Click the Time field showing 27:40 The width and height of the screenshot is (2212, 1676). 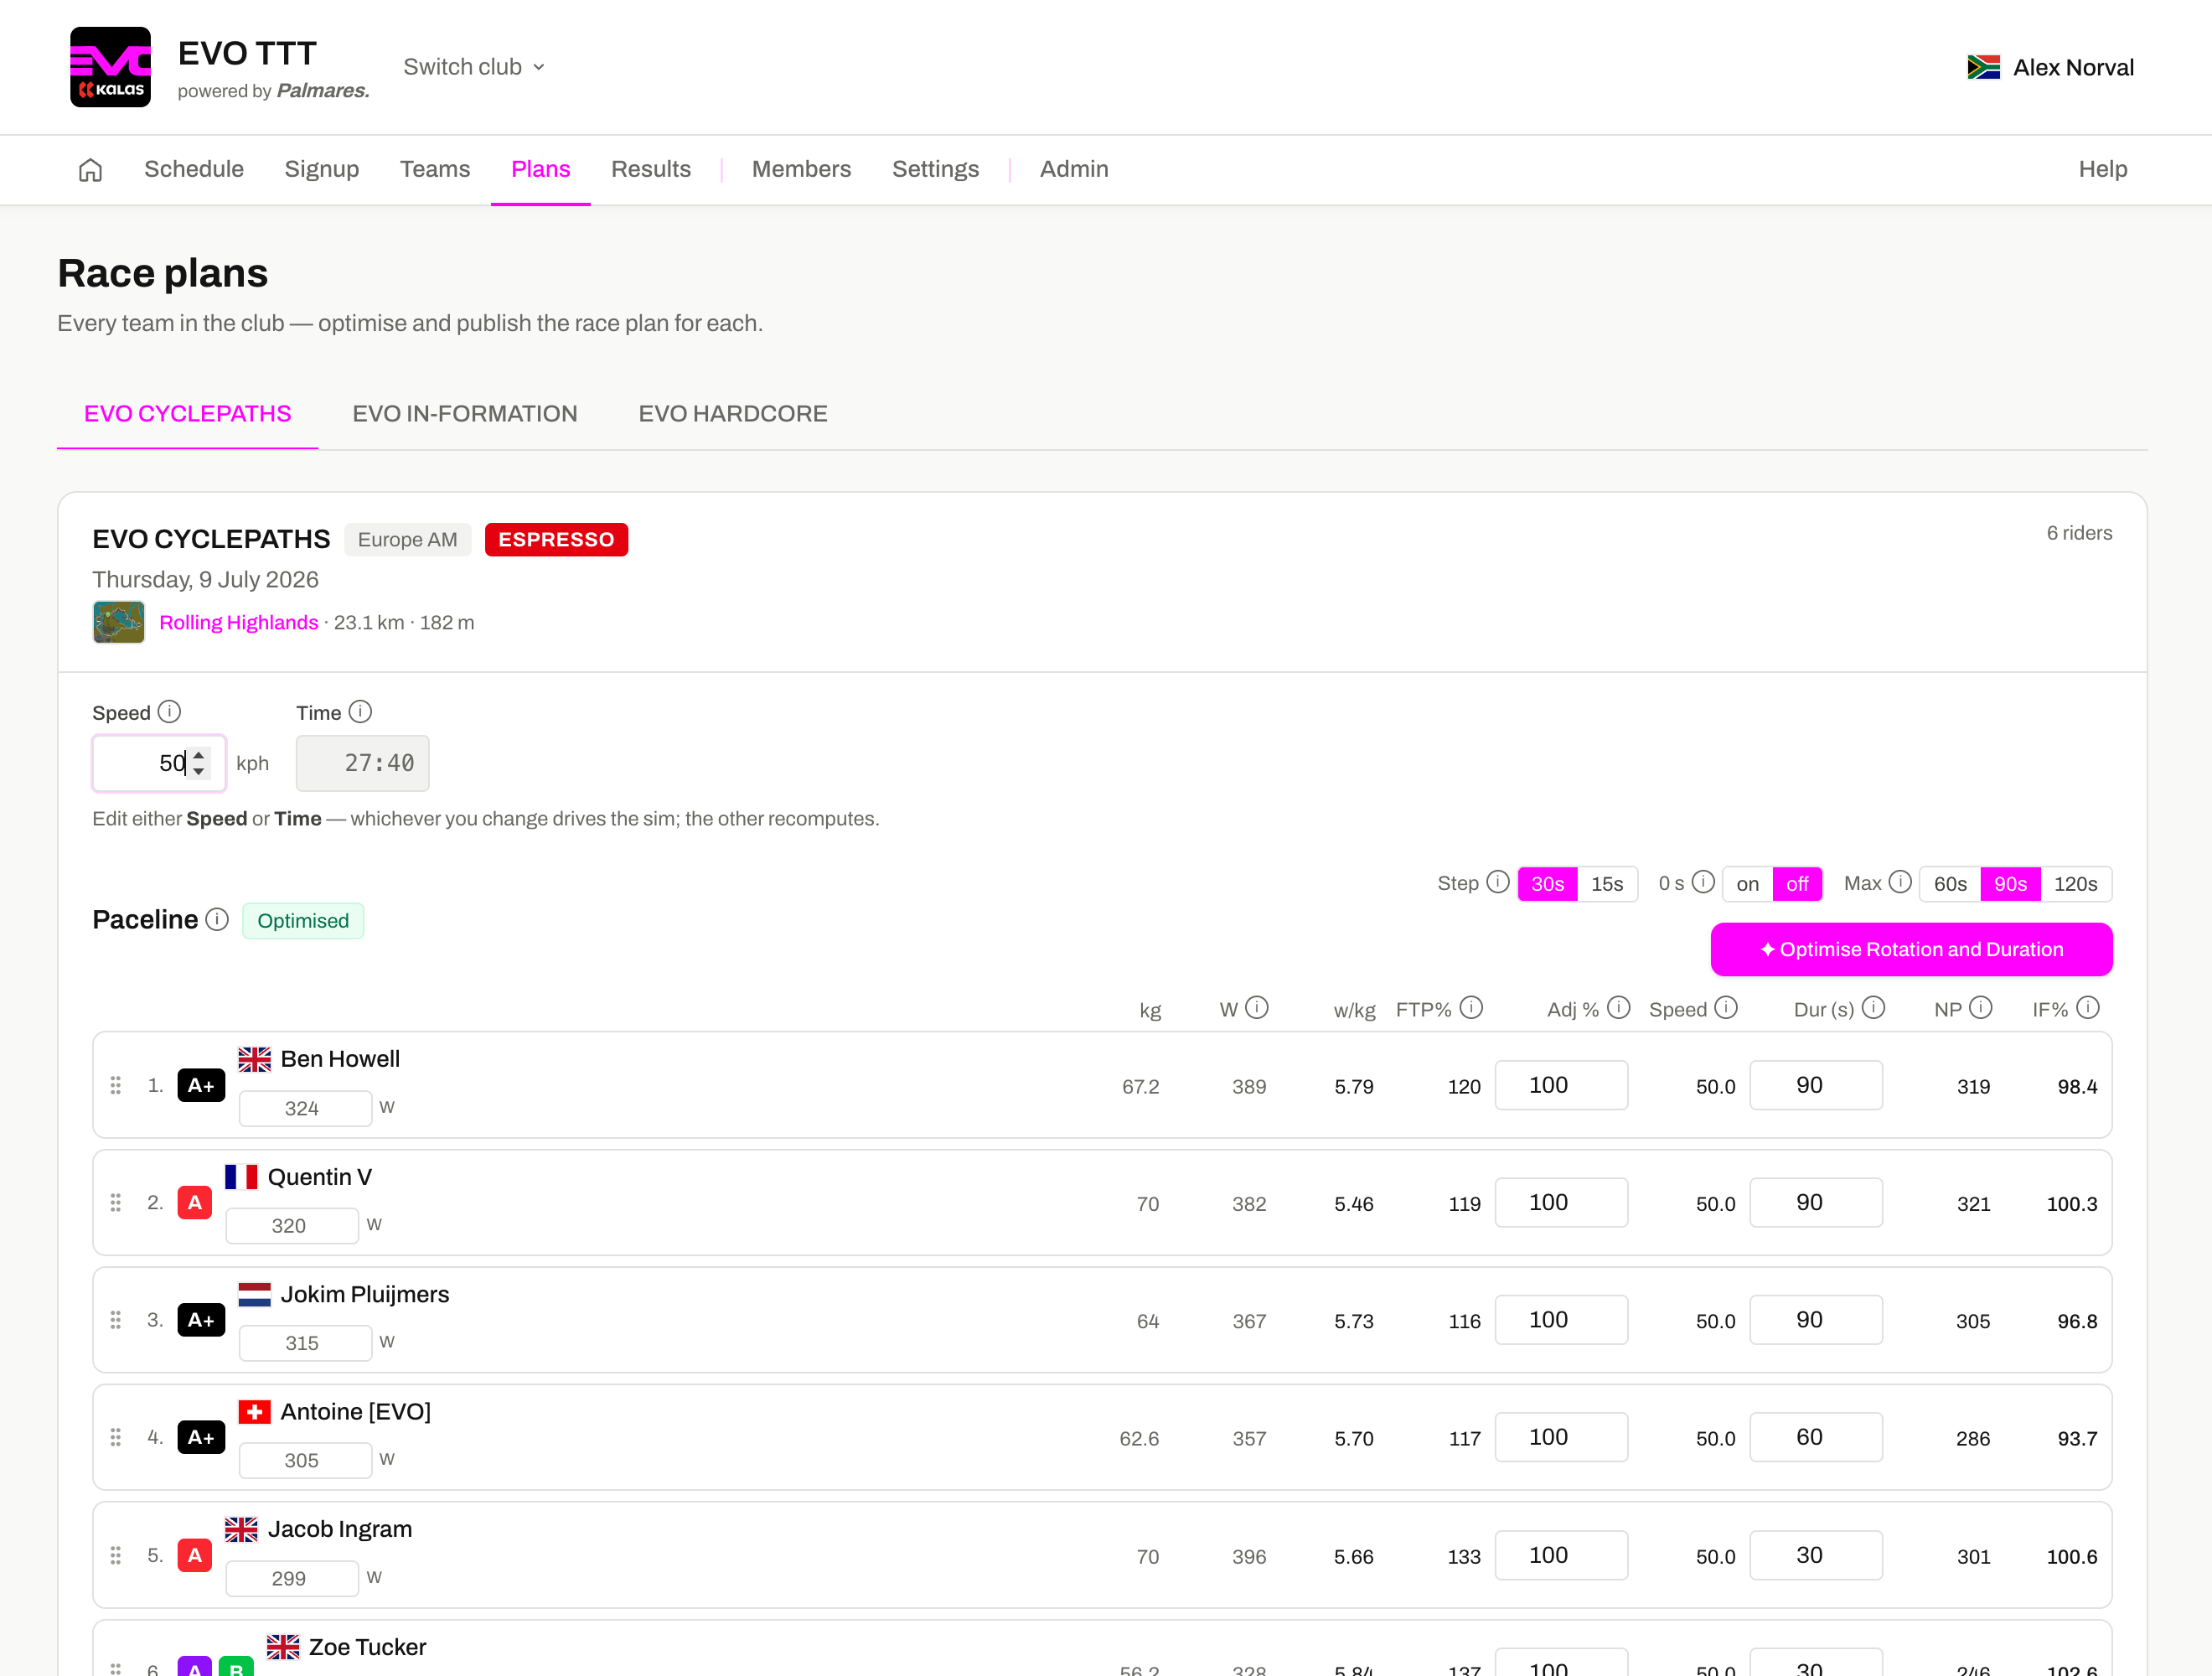tap(363, 763)
